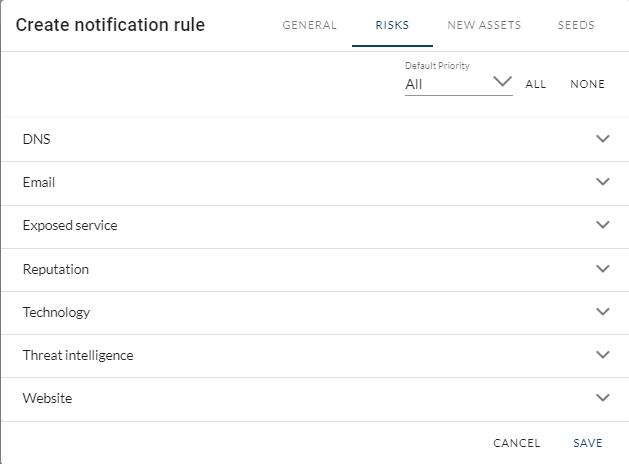Expand the Email section chevron
The height and width of the screenshot is (464, 629).
602,182
